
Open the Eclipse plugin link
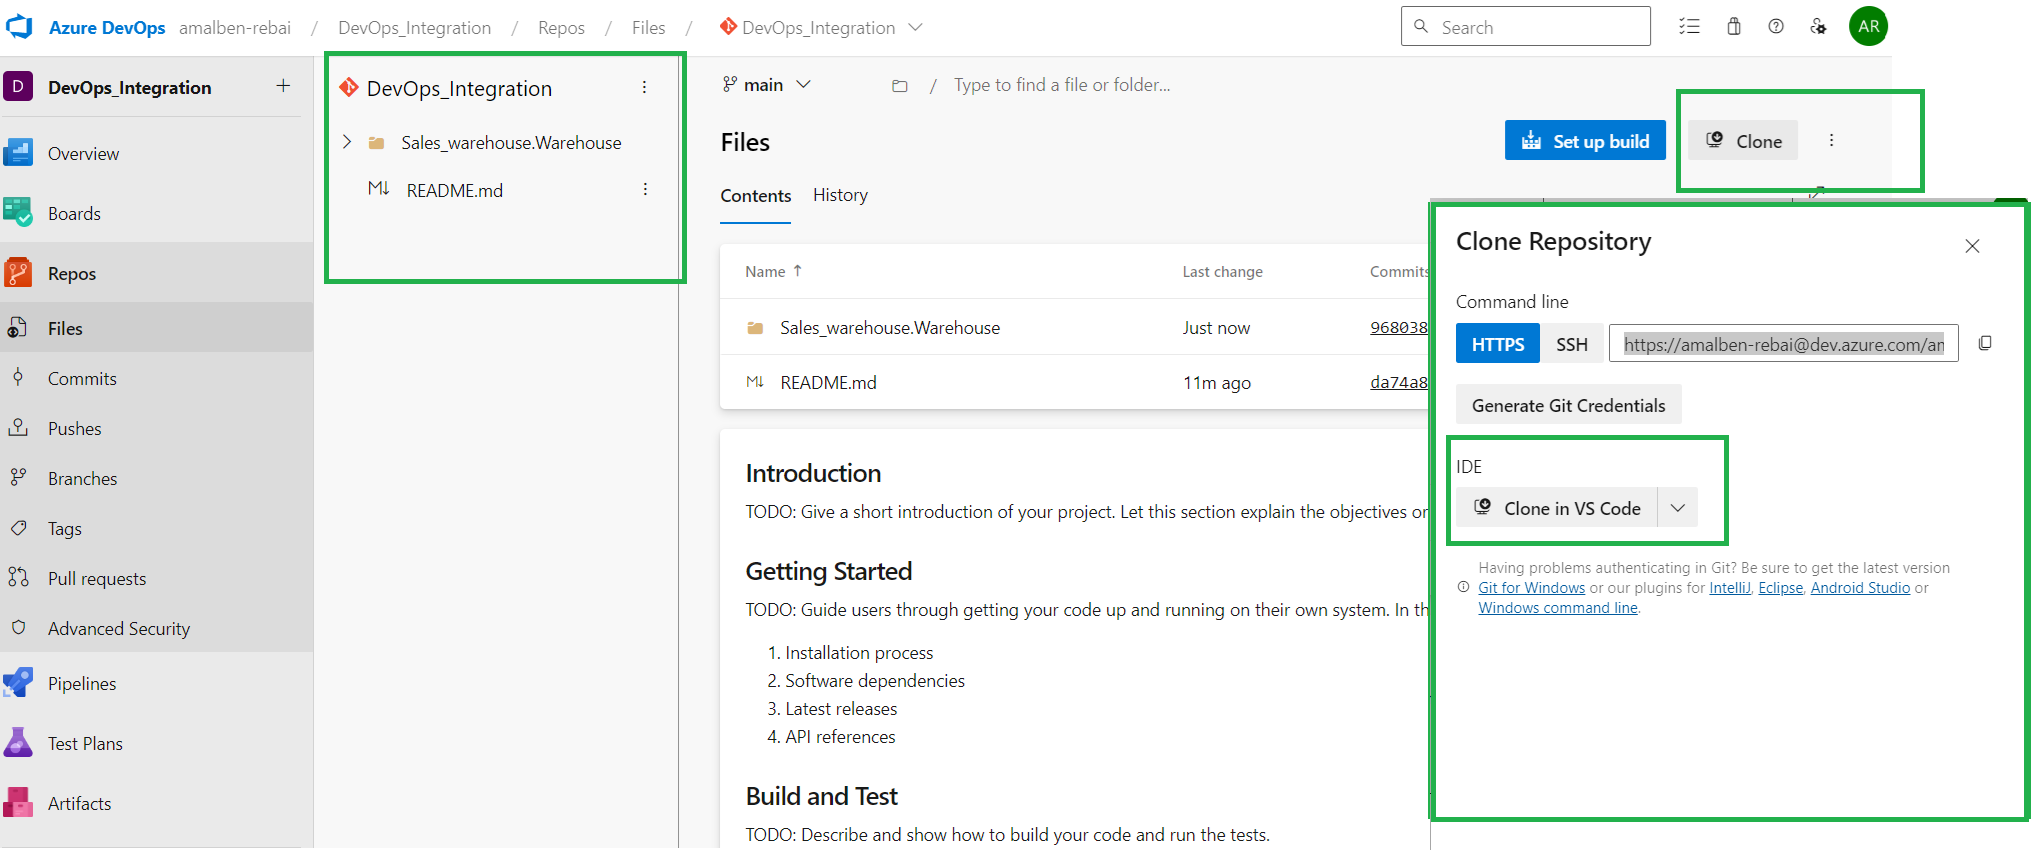pos(1780,588)
